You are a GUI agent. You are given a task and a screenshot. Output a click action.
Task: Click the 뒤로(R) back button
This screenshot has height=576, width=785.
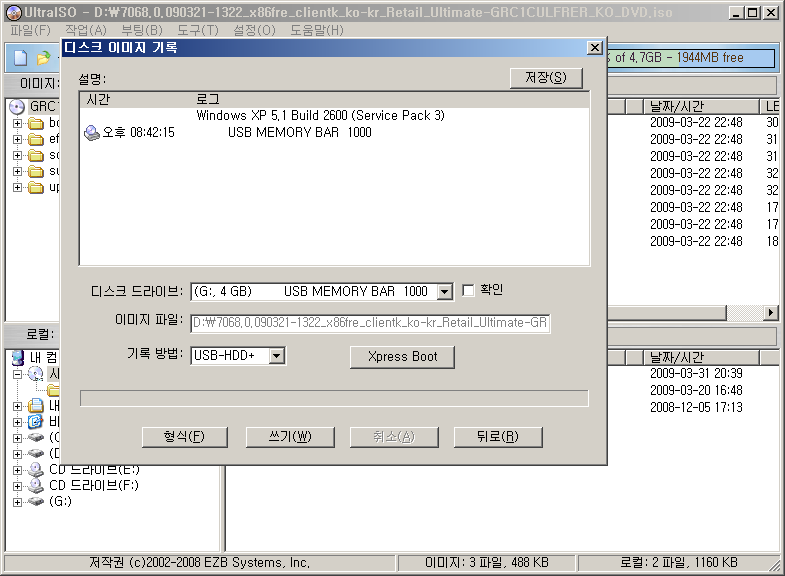[498, 437]
